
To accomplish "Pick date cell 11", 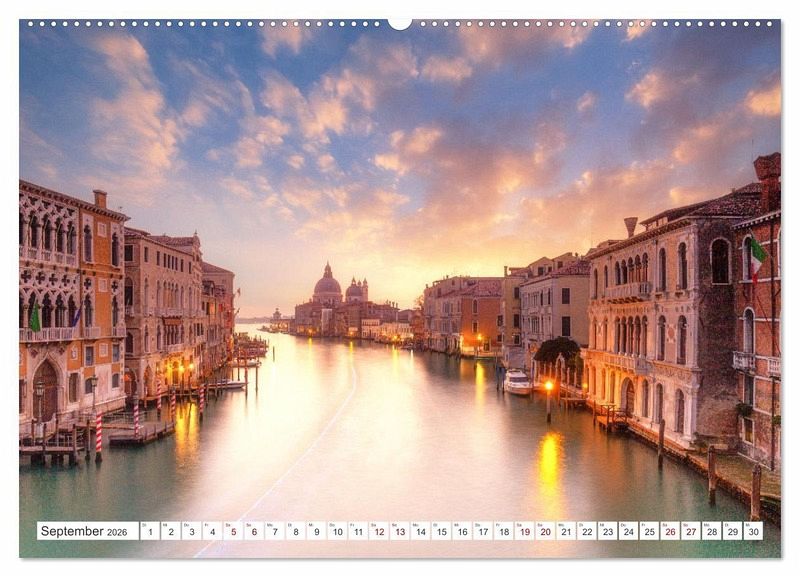I will click(358, 531).
